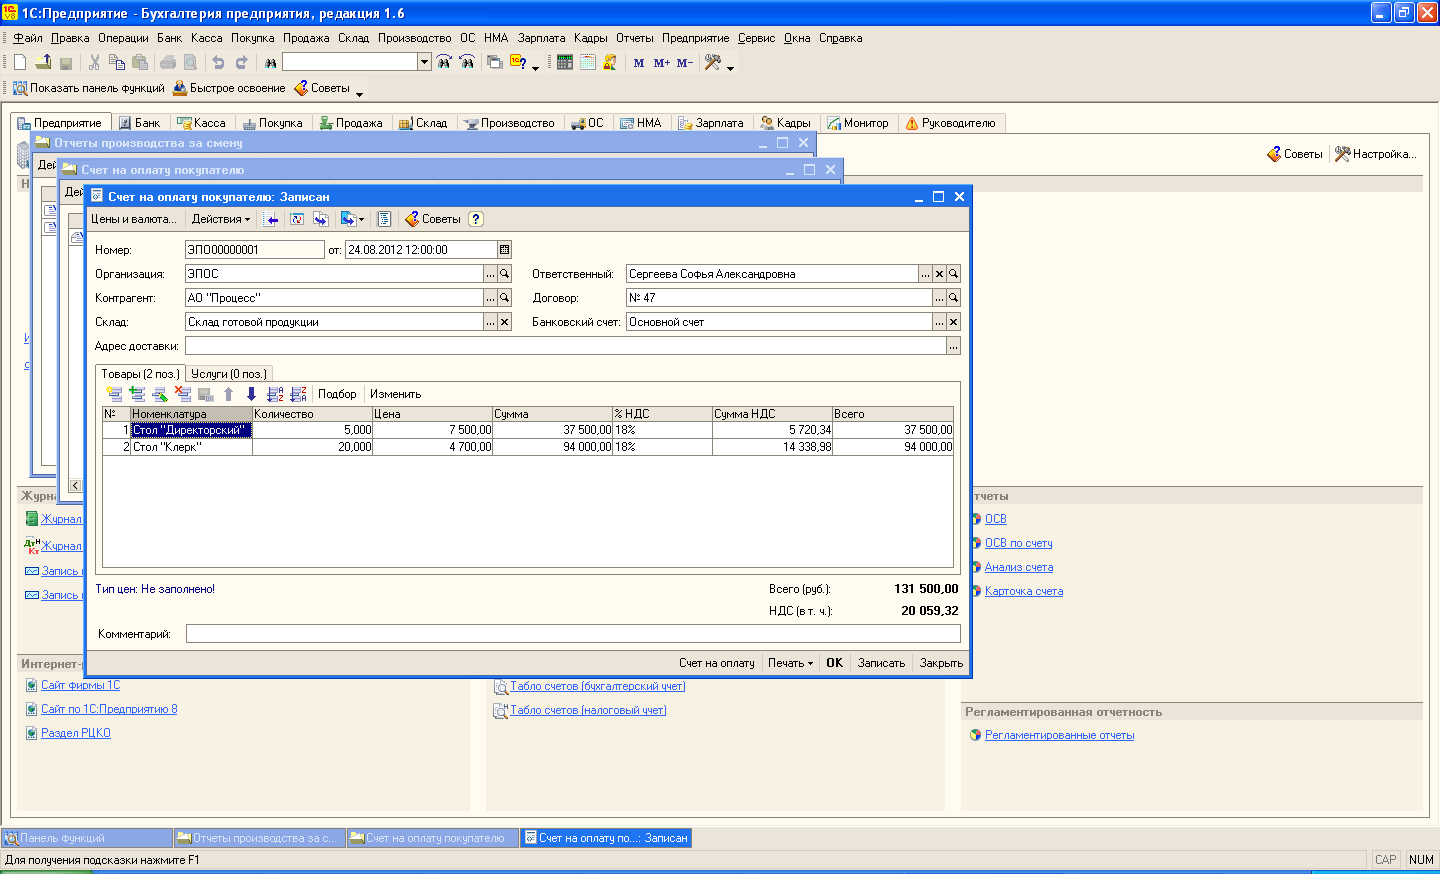Screen dimensions: 1440x874
Task: Switch to the Услуги (0 поз.) tab
Action: click(x=228, y=374)
